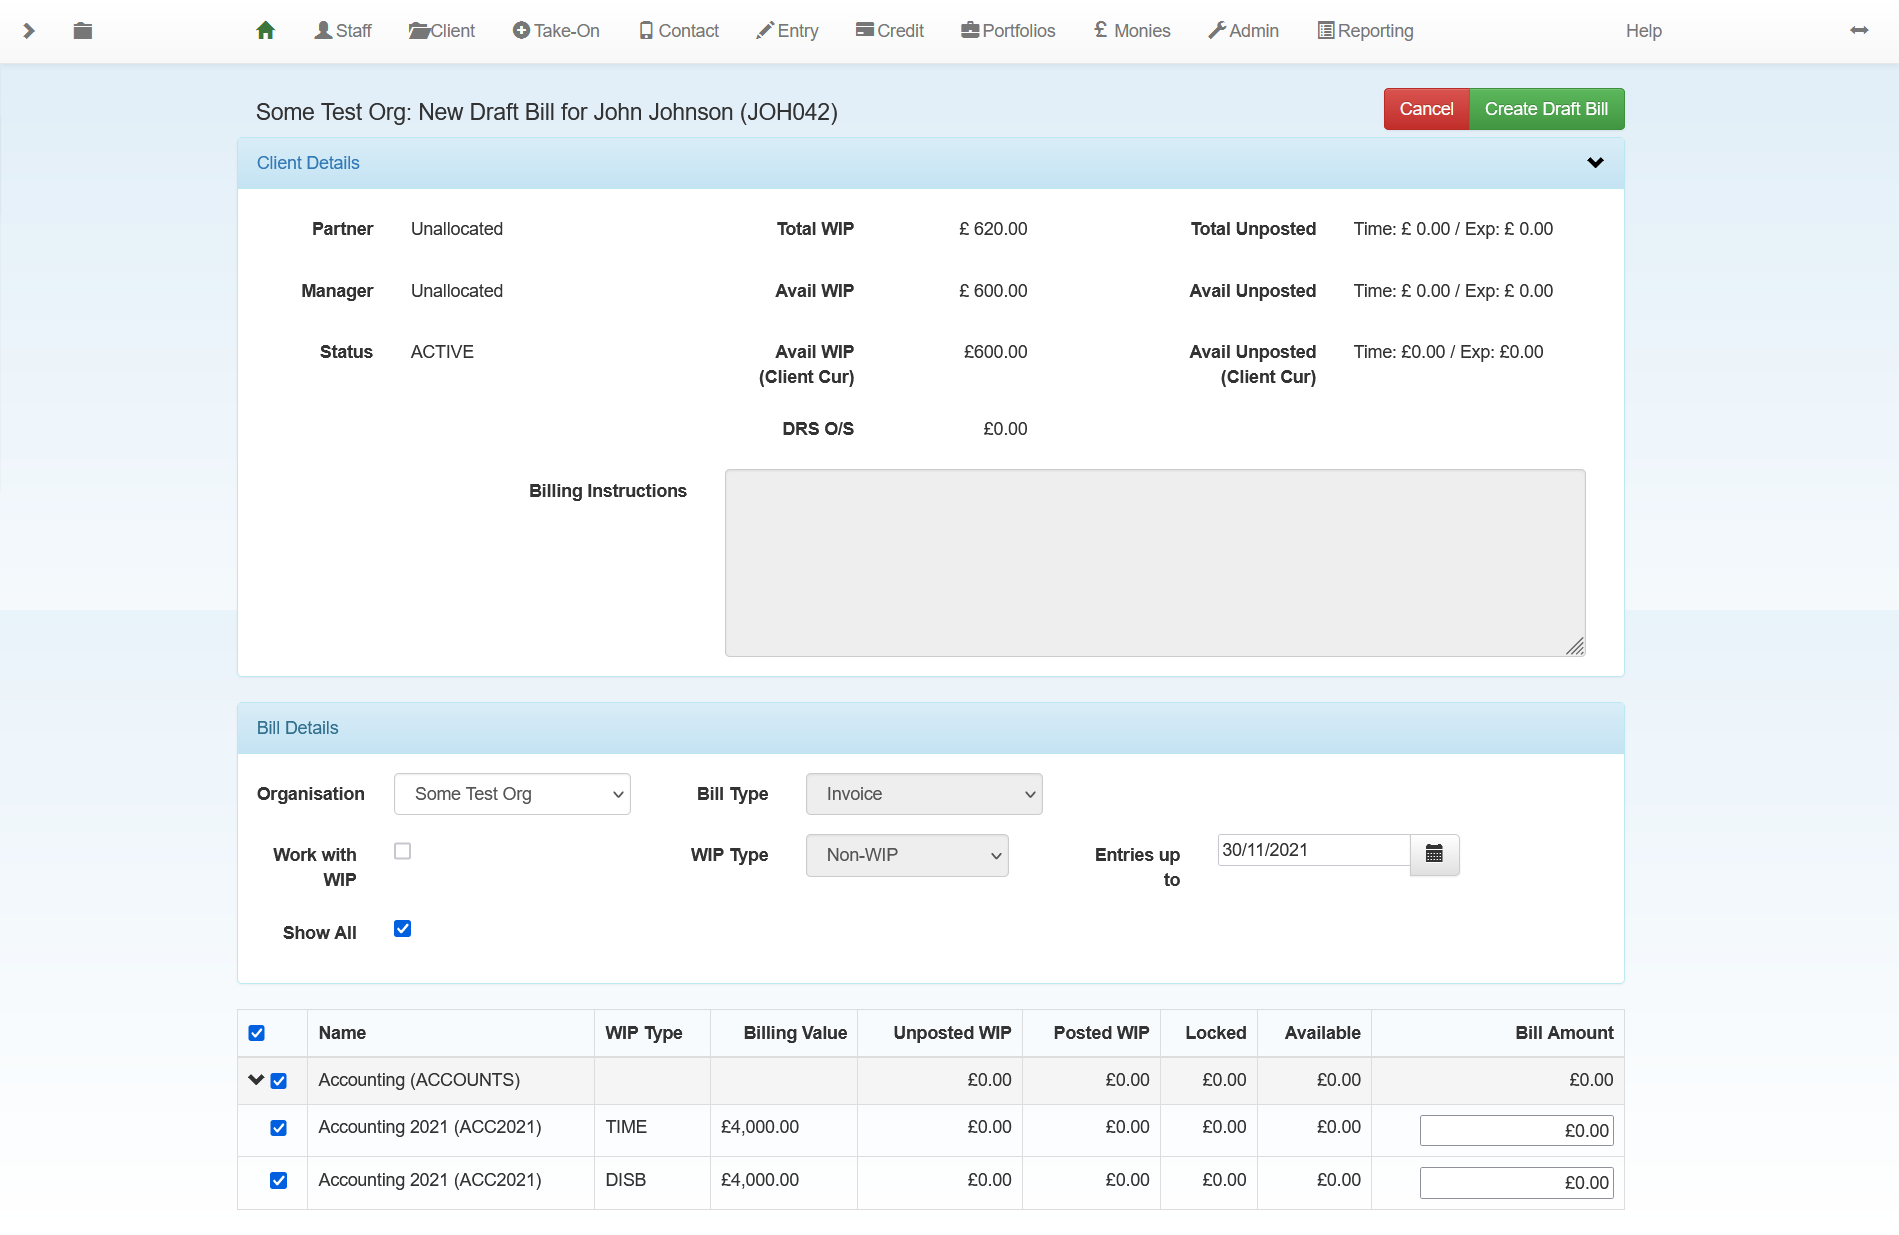Expand sidebar with the right chevron icon
The width and height of the screenshot is (1899, 1235).
(29, 31)
